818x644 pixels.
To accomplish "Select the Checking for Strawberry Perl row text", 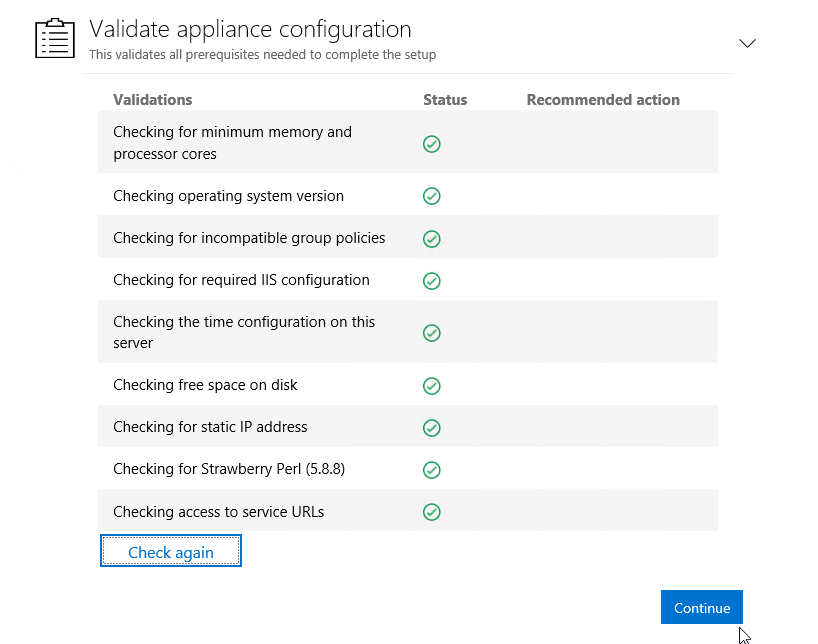I will [x=229, y=469].
